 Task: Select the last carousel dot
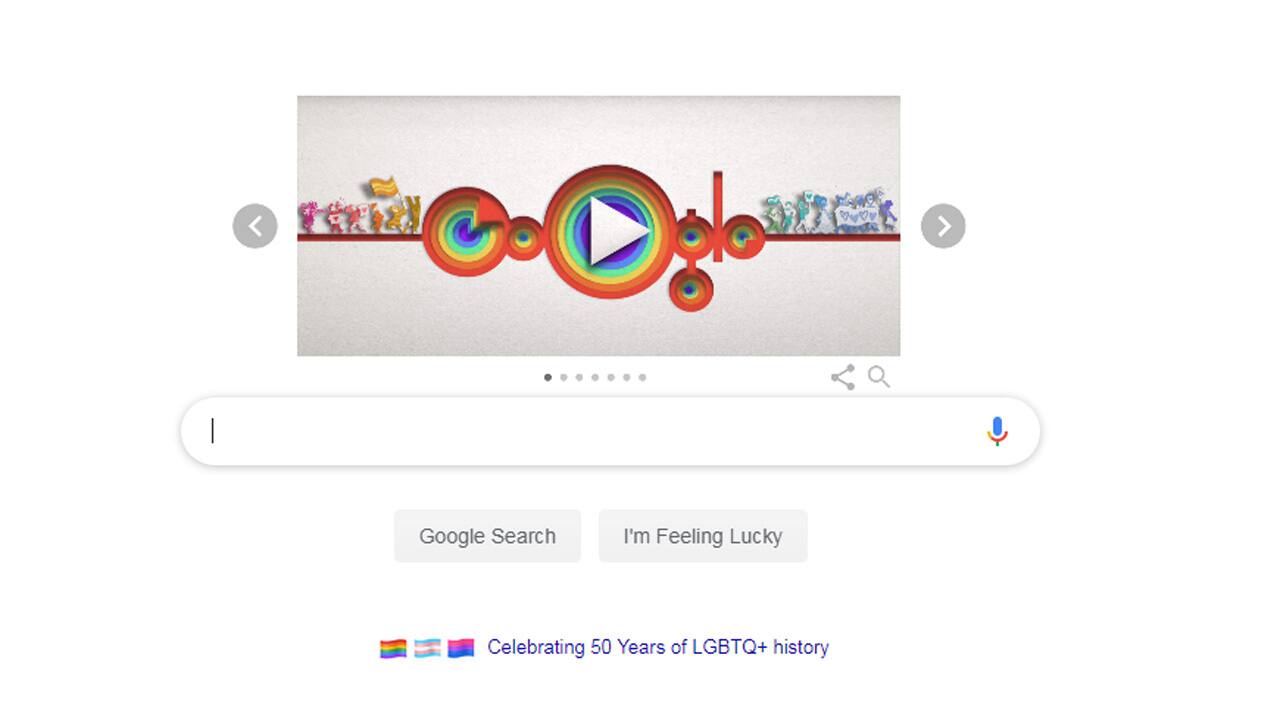[643, 377]
